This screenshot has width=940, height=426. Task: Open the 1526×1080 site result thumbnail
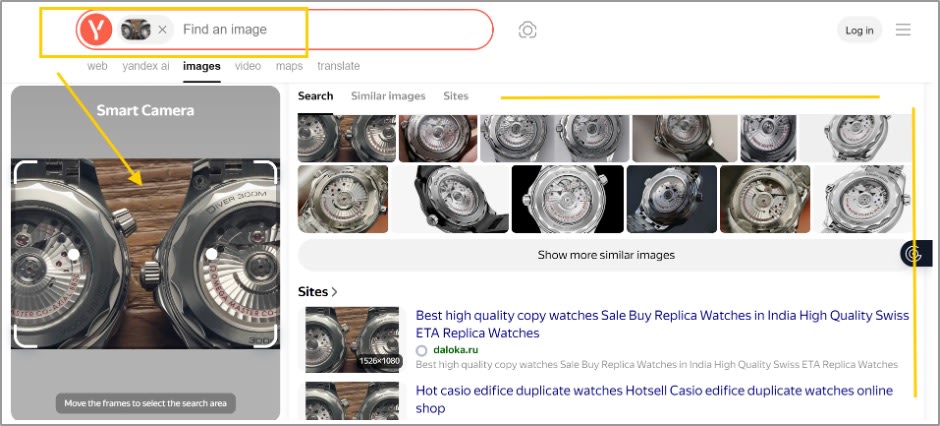coord(352,339)
